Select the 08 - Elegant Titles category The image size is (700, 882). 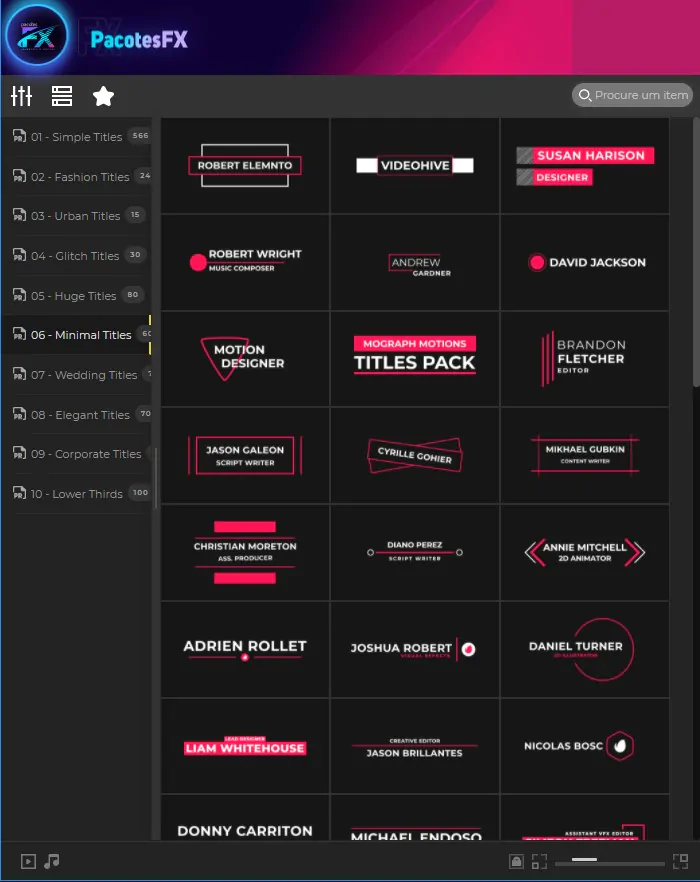(x=80, y=415)
